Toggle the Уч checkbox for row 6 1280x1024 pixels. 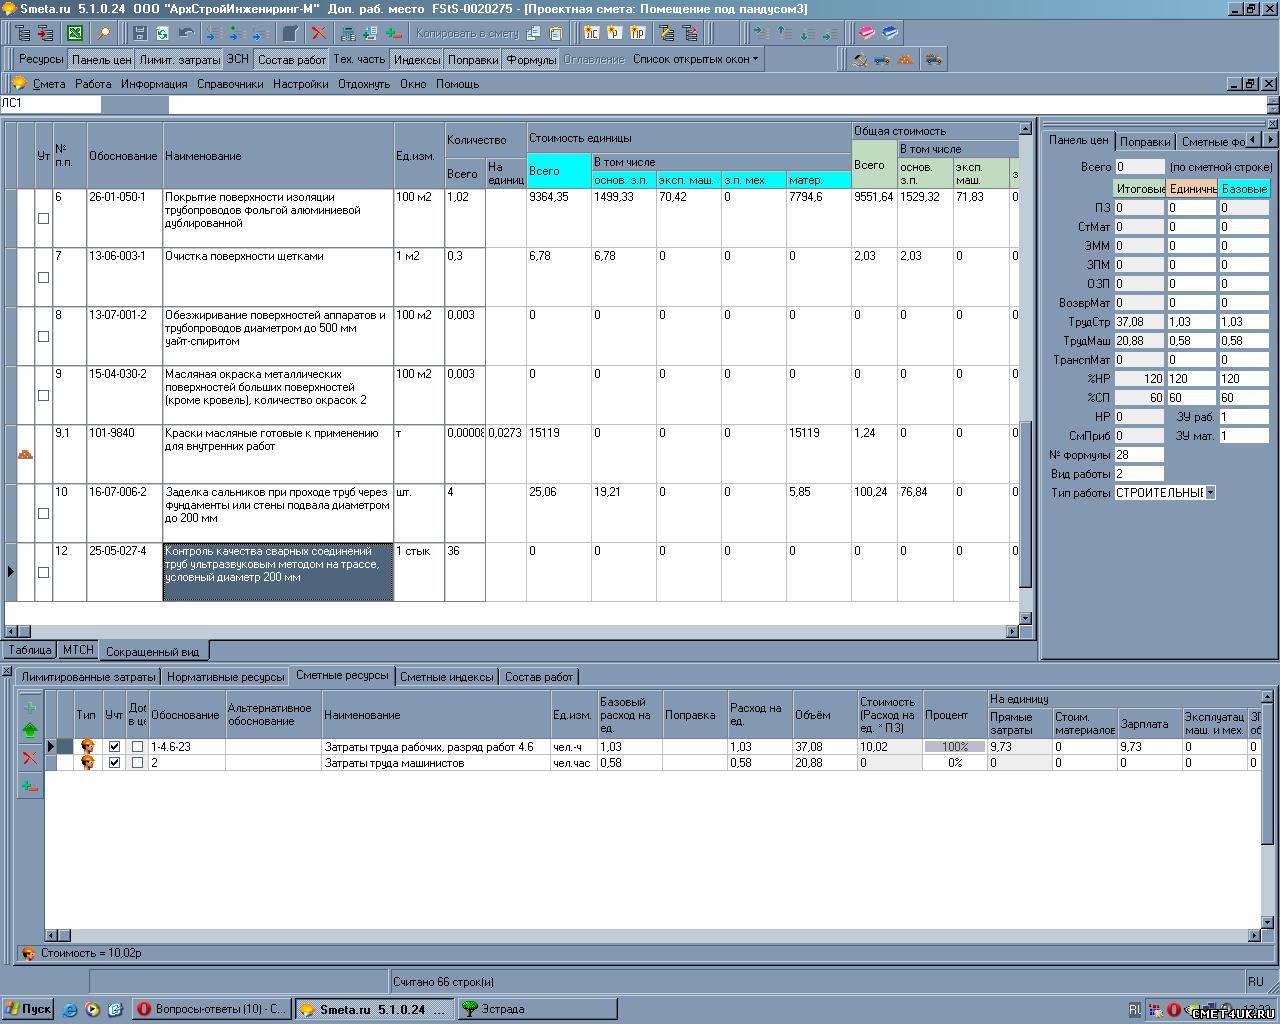[43, 218]
